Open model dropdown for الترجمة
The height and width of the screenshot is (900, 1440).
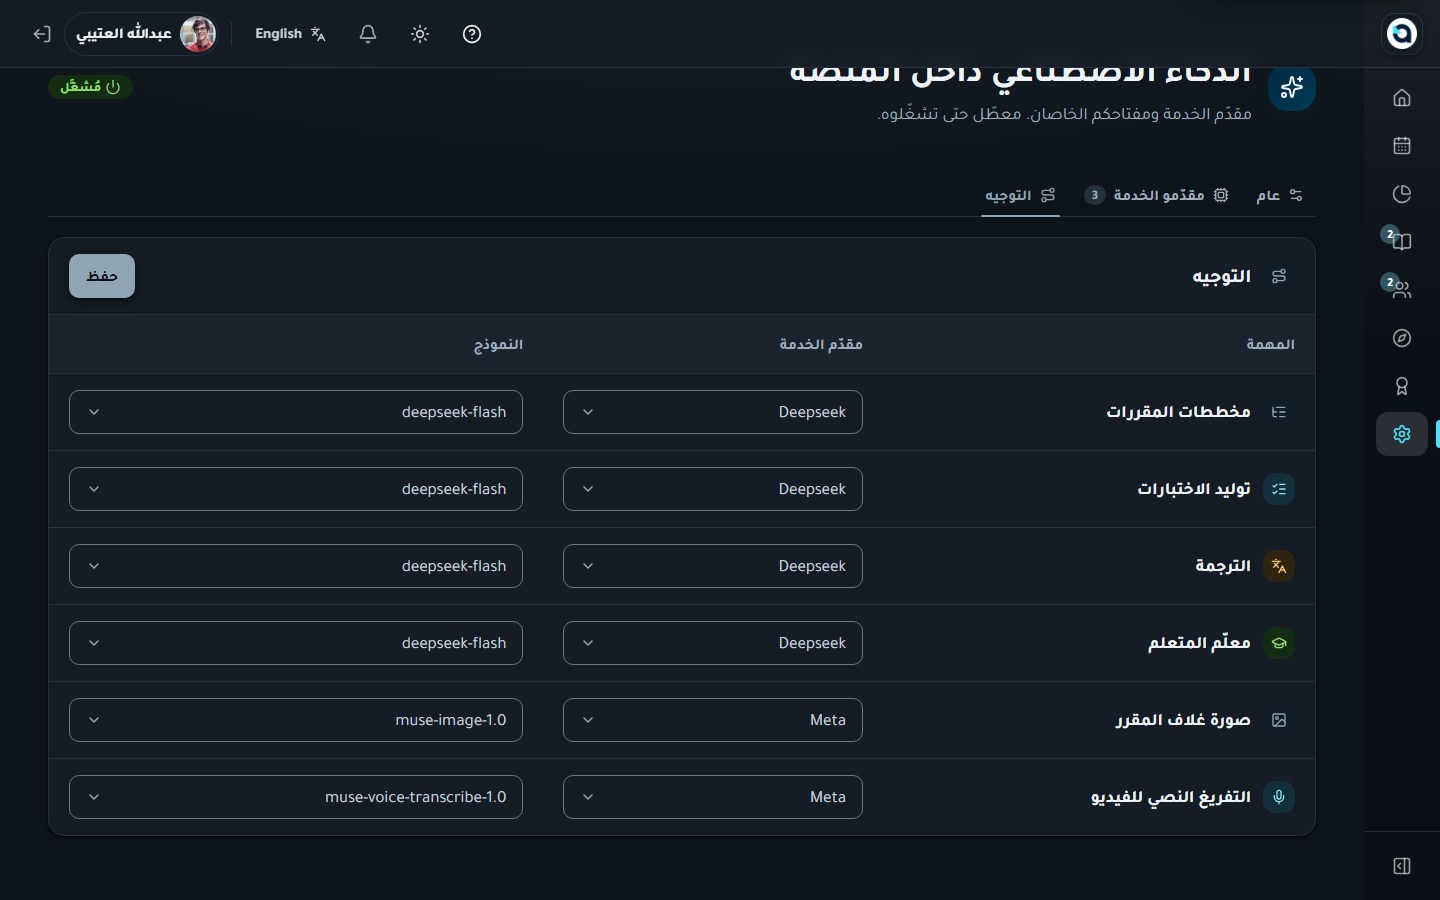[x=296, y=566]
